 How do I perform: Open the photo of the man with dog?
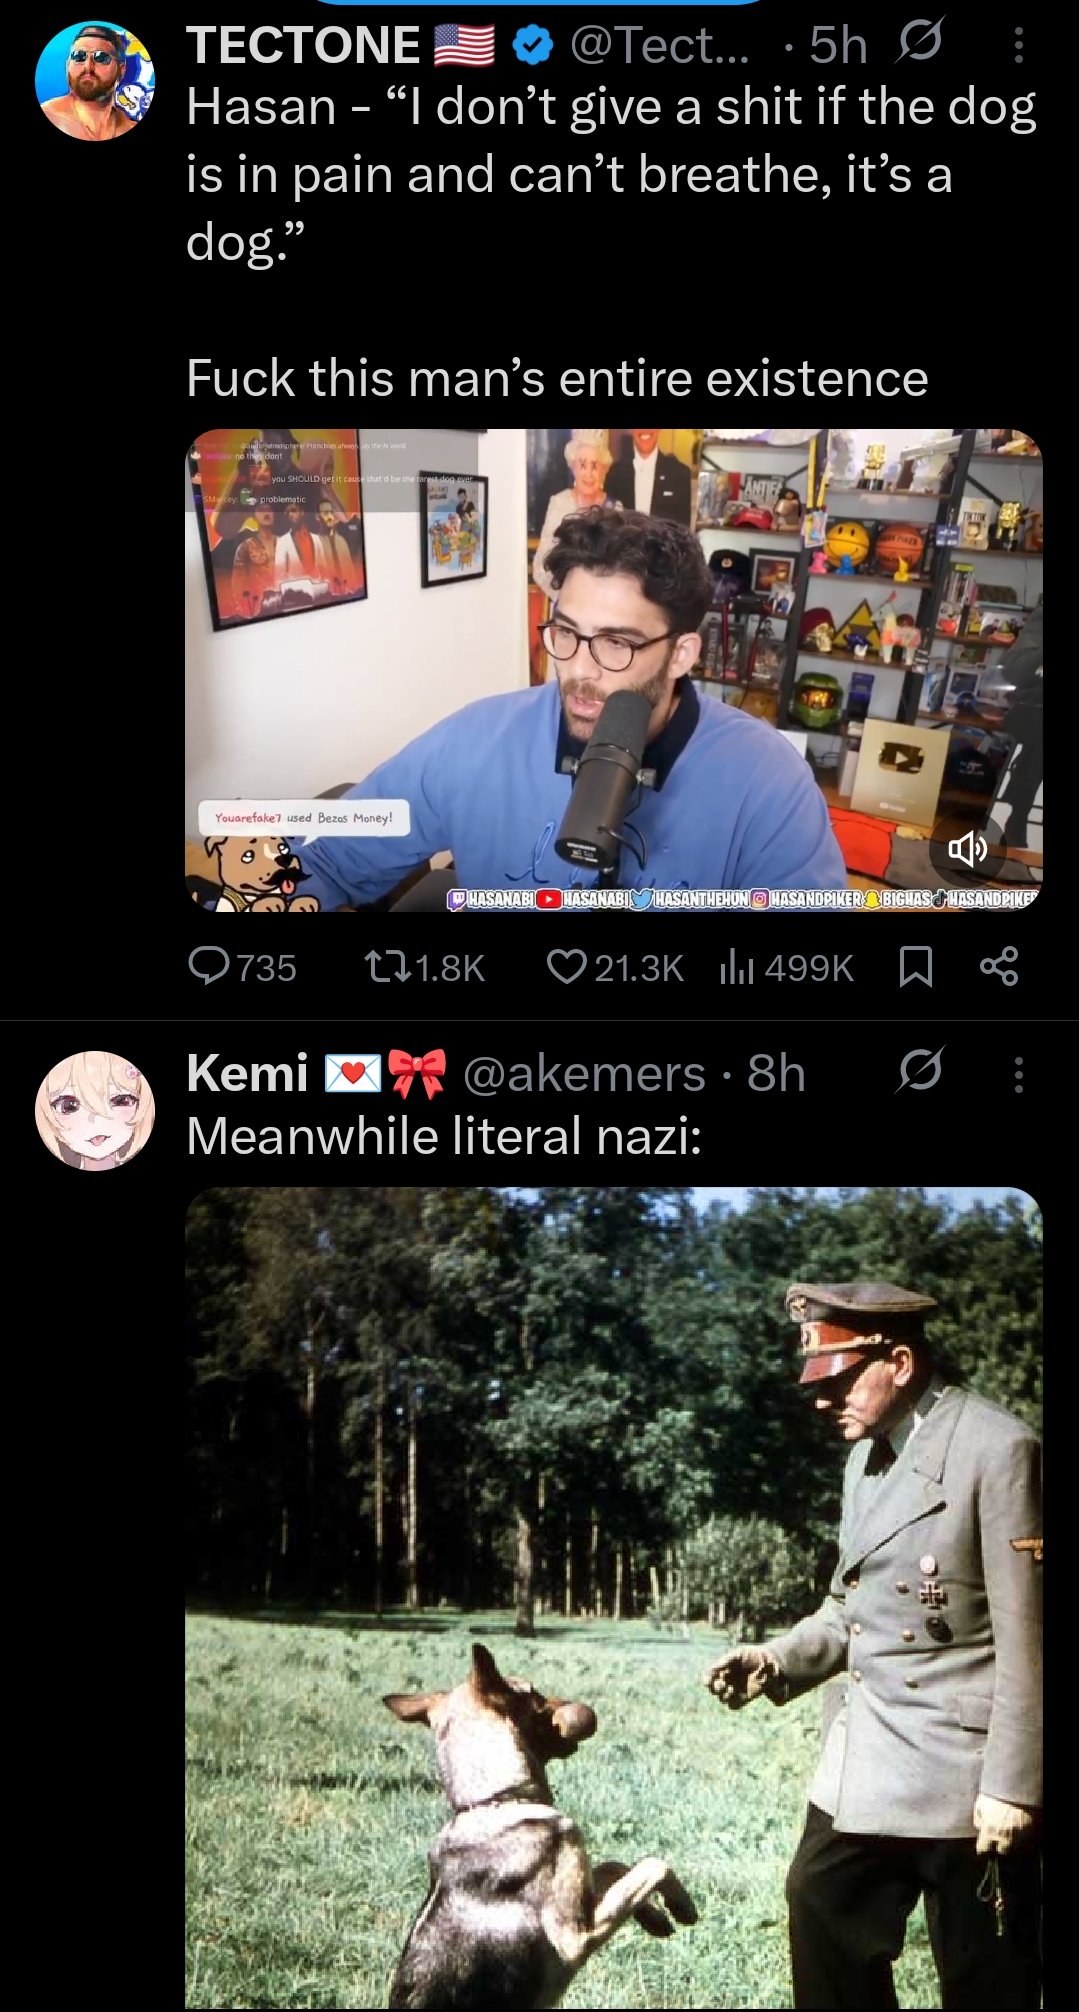(x=614, y=1598)
